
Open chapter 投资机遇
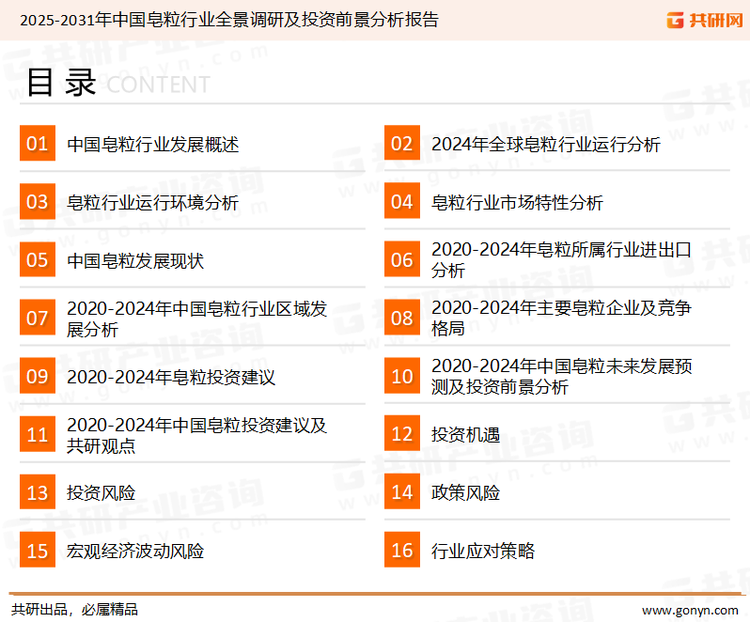pos(465,435)
